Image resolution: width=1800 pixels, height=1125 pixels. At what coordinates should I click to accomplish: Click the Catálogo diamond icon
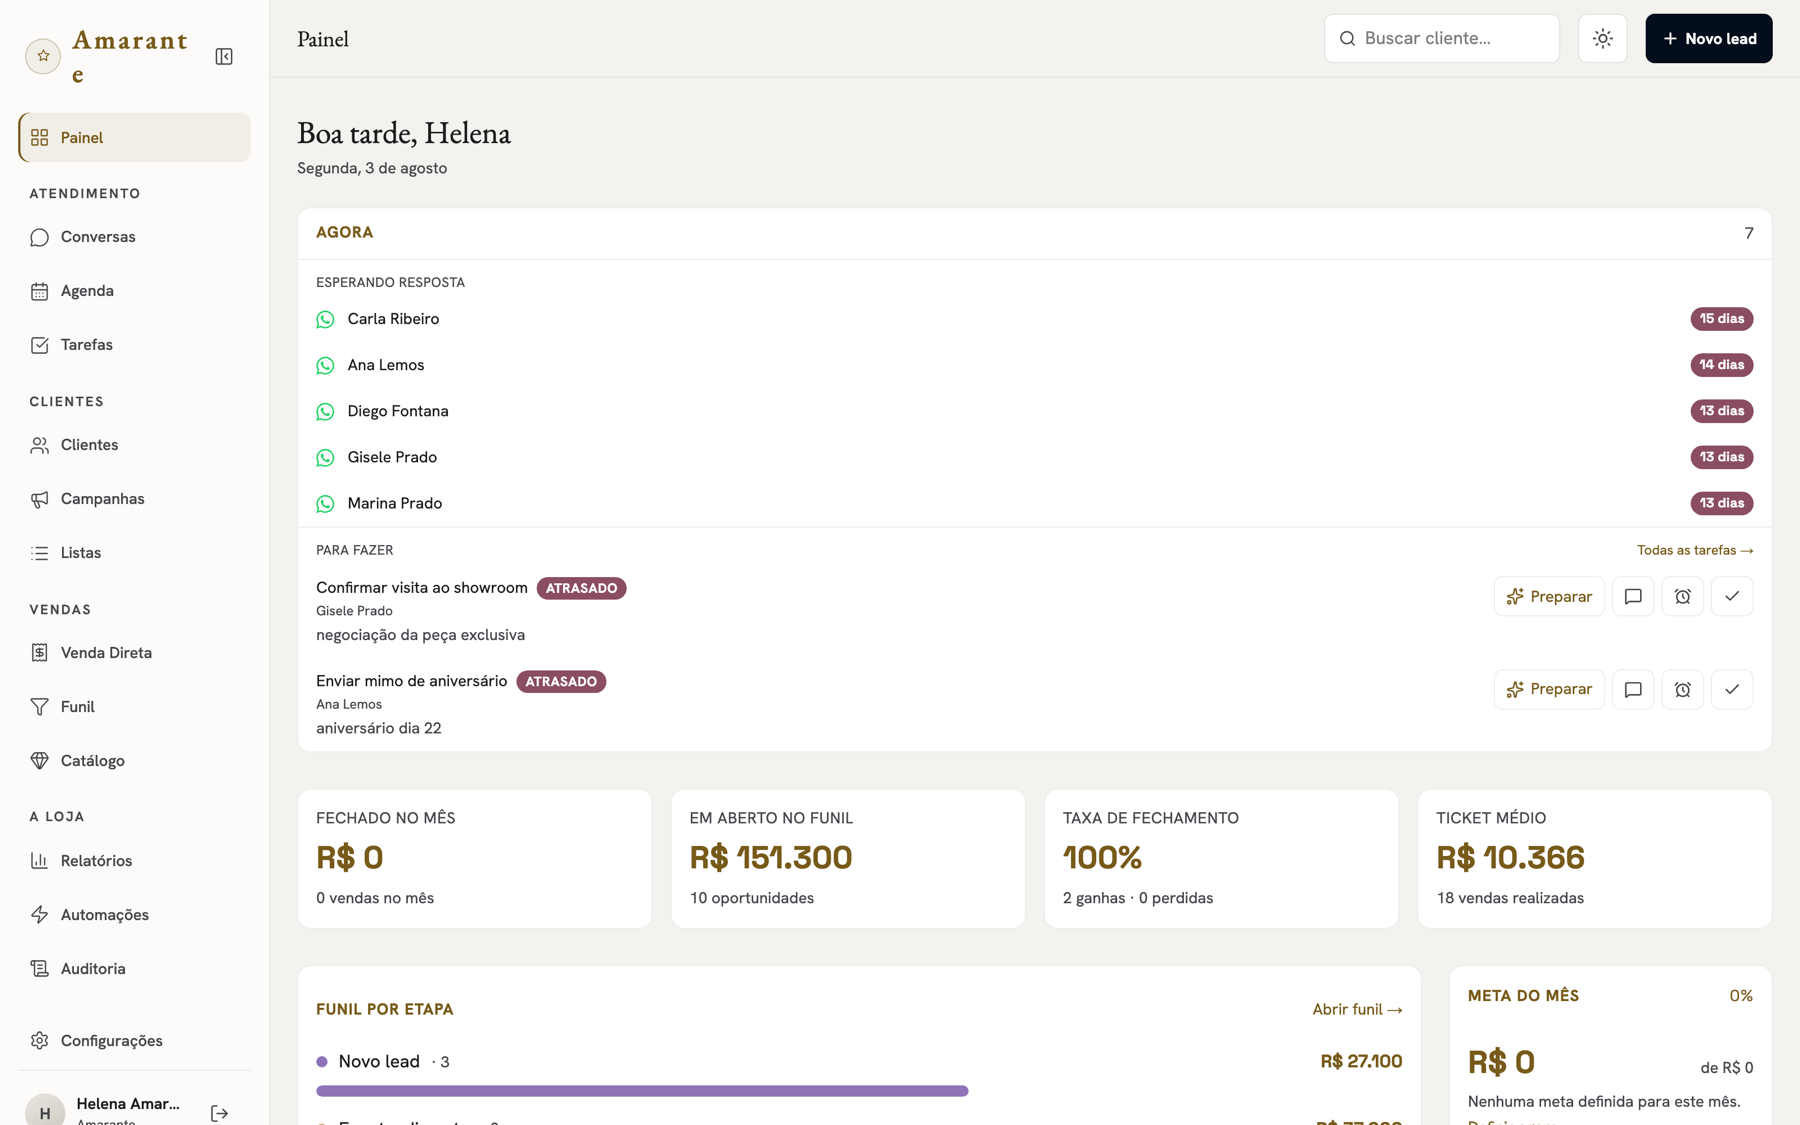pos(40,761)
